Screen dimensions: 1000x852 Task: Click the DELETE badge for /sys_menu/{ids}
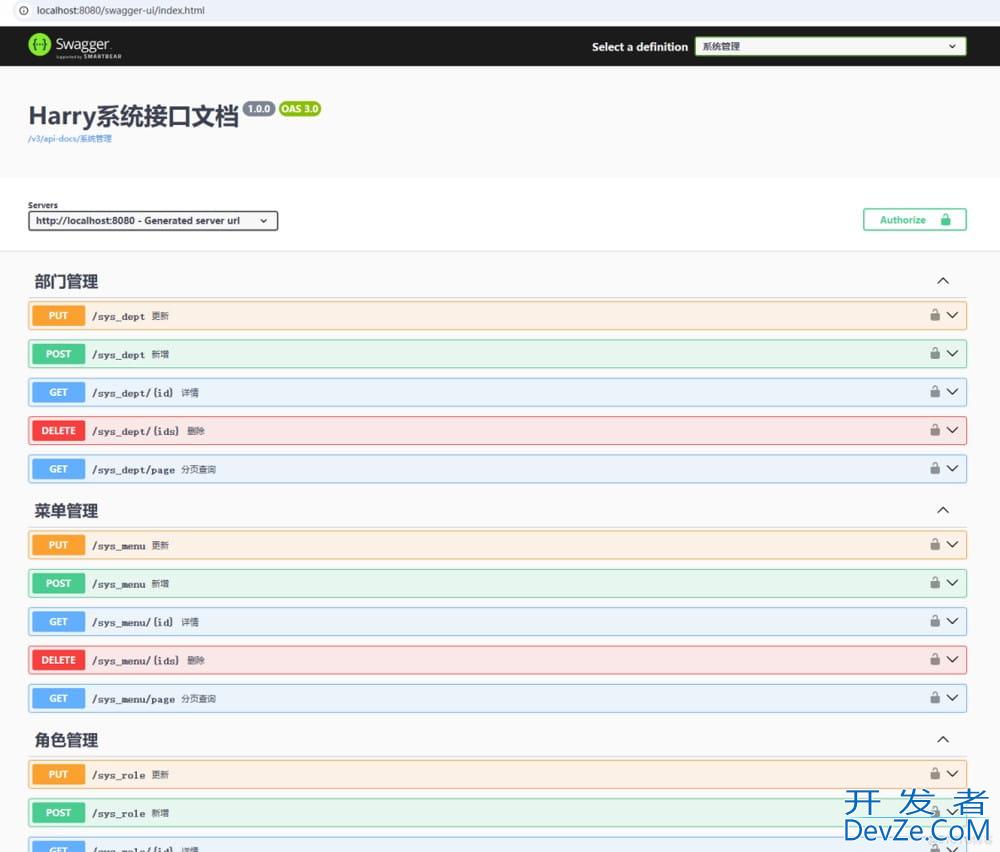click(58, 660)
